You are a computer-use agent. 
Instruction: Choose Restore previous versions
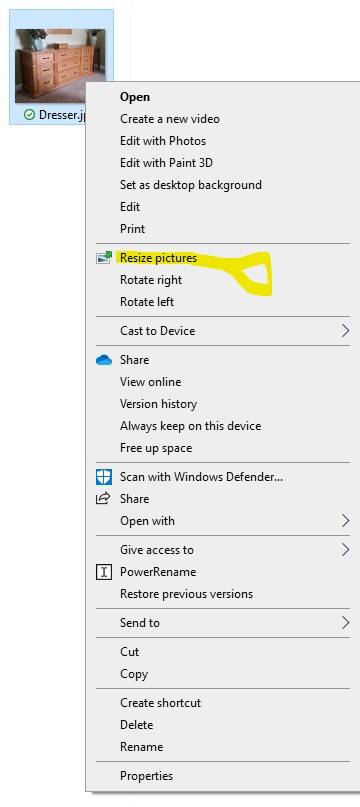[x=186, y=594]
